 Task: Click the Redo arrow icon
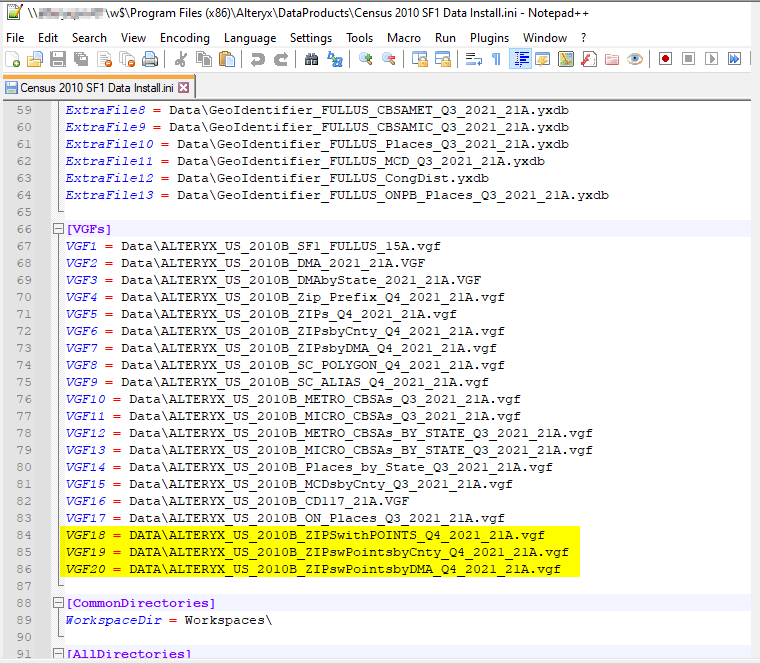[281, 60]
